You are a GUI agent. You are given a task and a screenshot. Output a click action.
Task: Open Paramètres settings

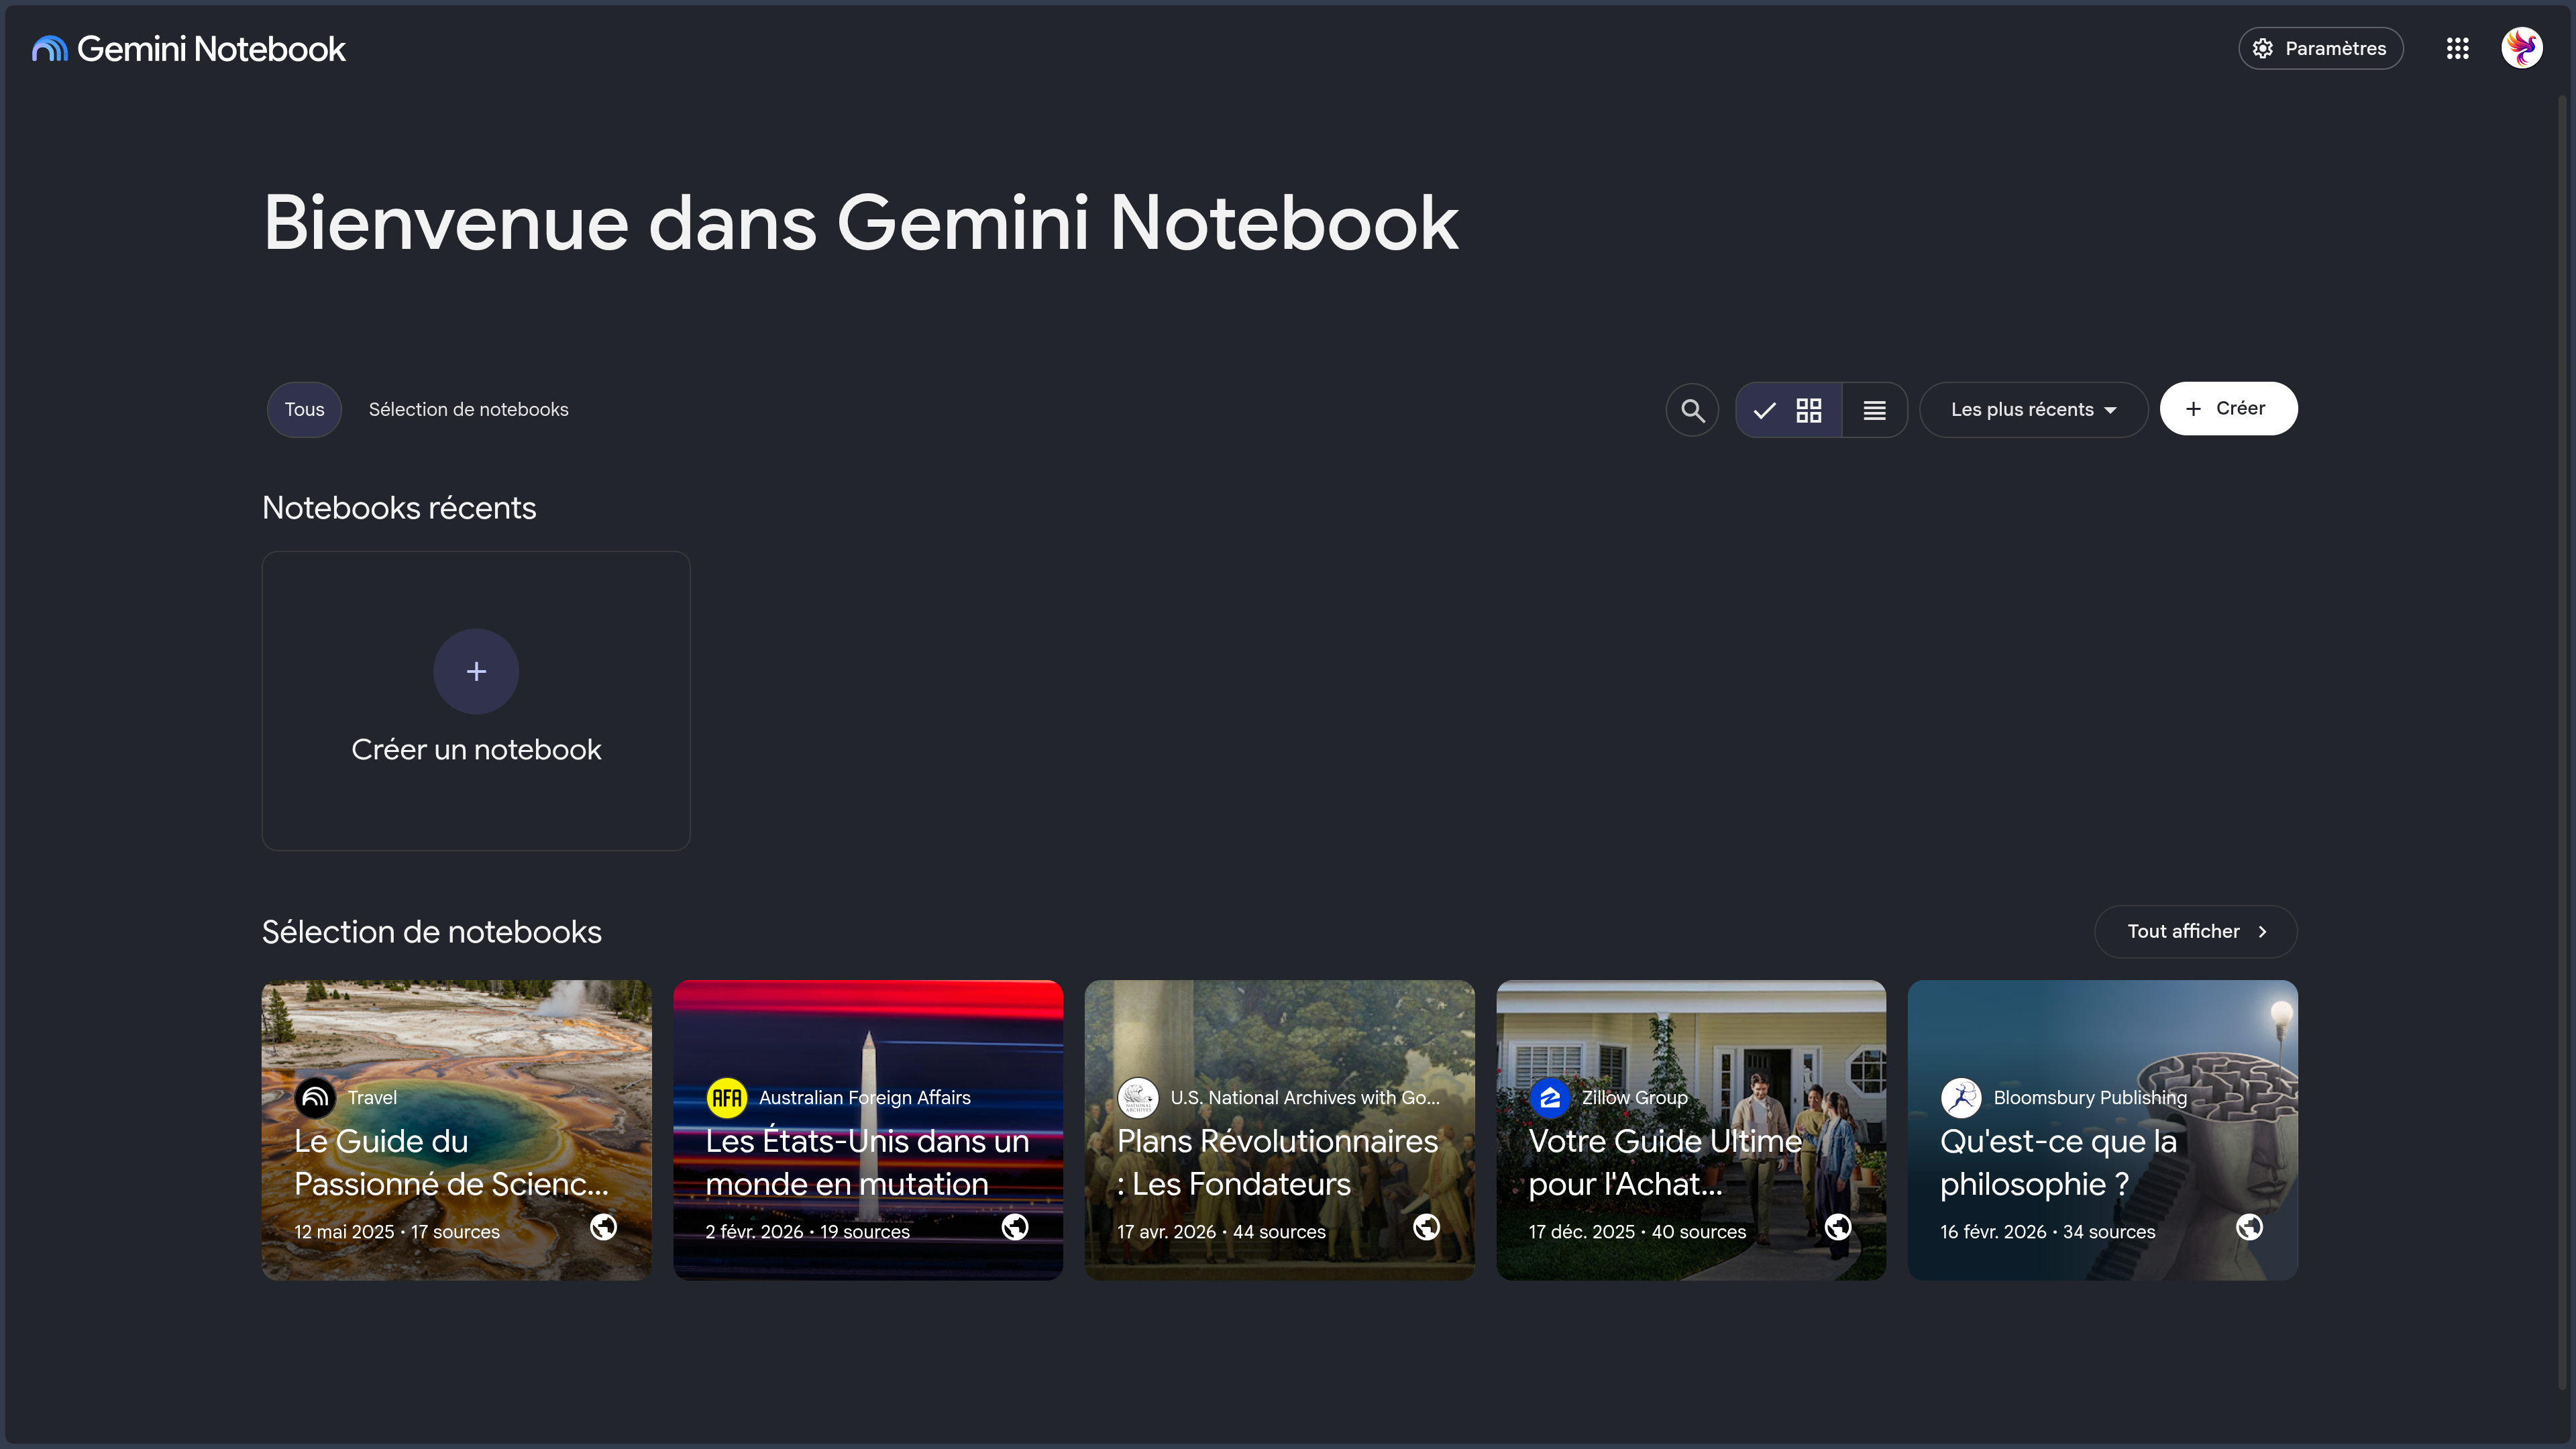(2320, 48)
